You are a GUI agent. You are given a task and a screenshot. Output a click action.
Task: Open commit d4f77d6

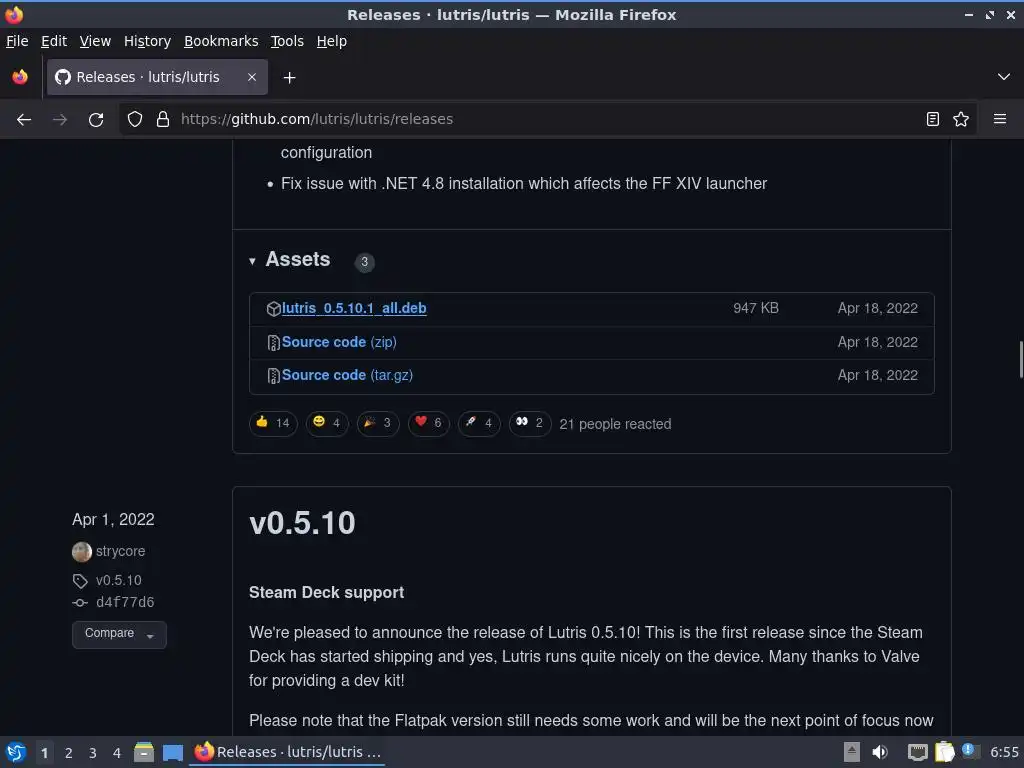coord(125,602)
